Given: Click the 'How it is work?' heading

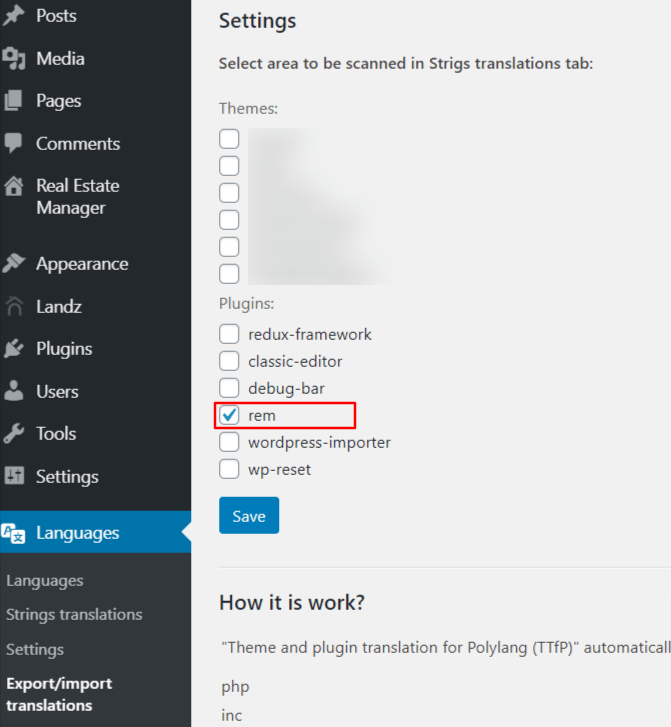Looking at the screenshot, I should [x=292, y=603].
